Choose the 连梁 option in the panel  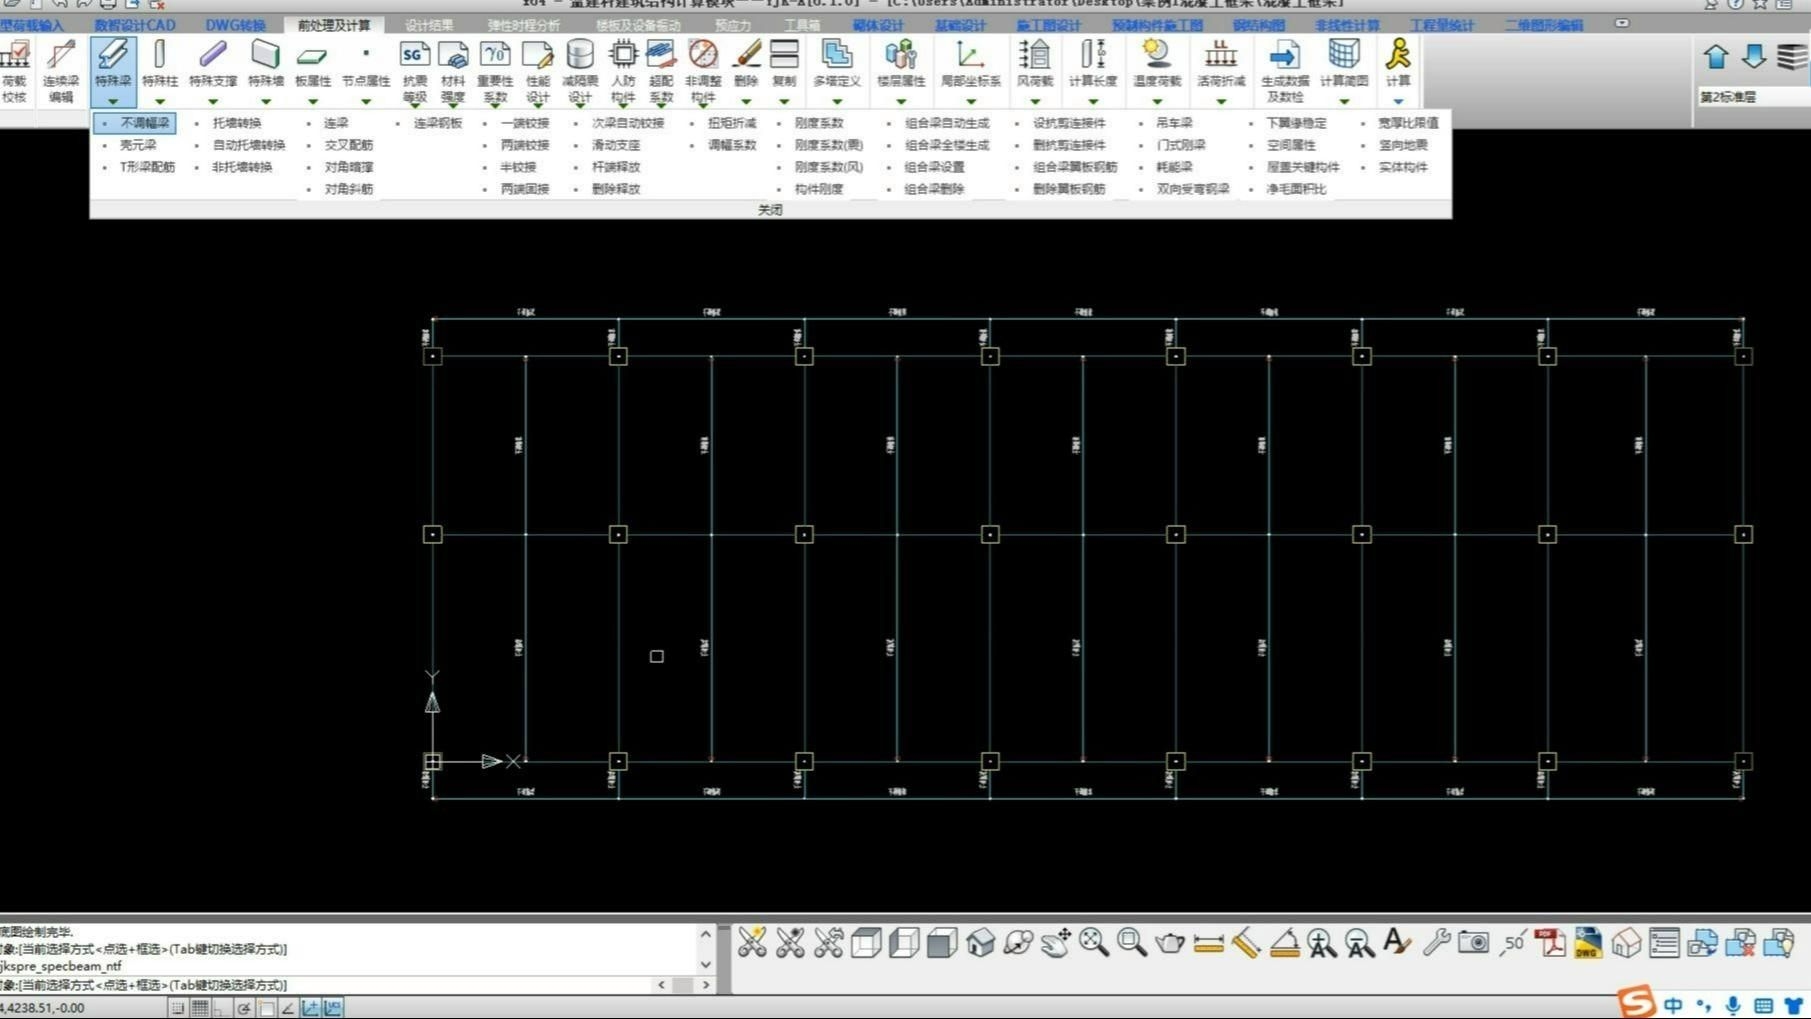[336, 123]
